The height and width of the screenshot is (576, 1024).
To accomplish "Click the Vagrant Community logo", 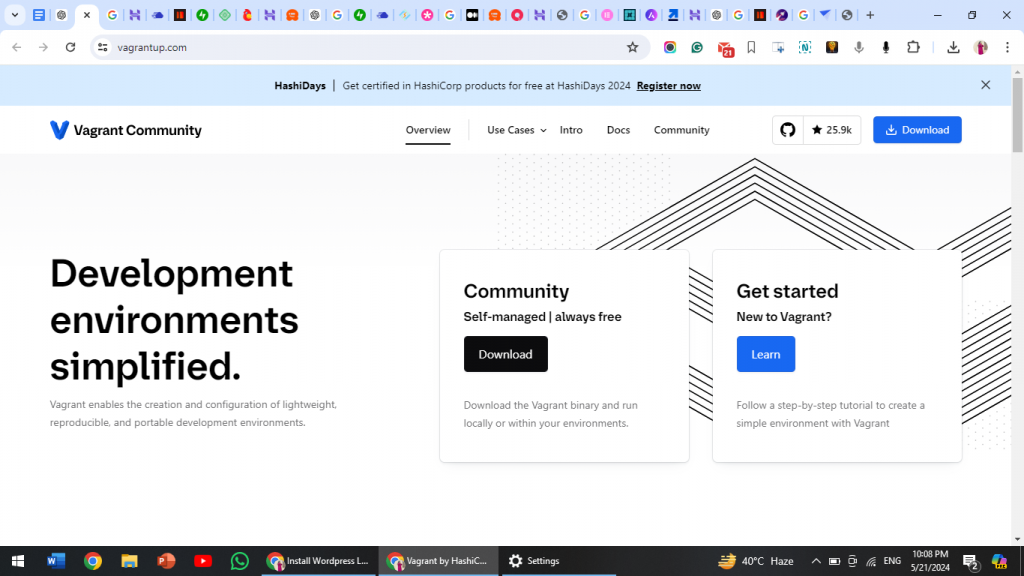I will 126,130.
